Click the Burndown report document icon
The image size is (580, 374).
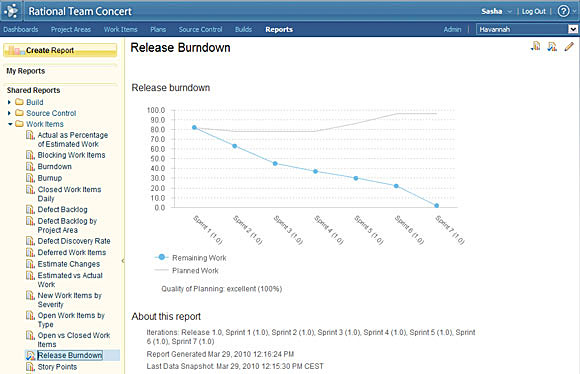click(x=30, y=166)
